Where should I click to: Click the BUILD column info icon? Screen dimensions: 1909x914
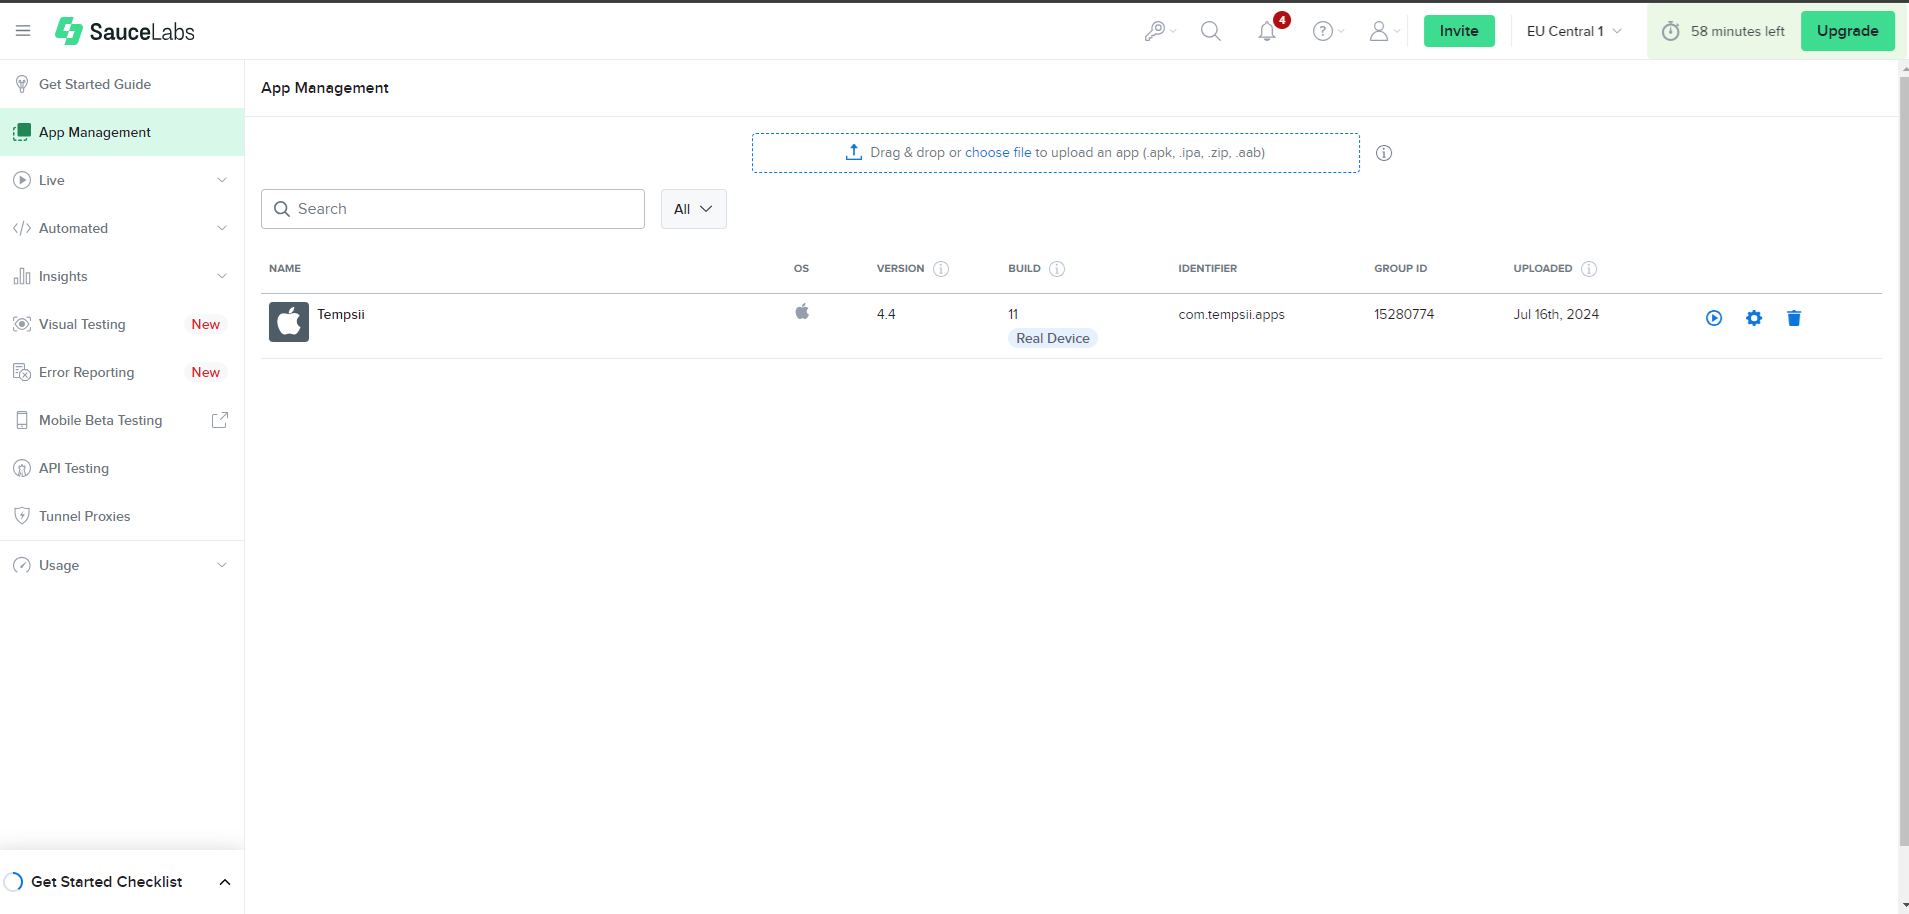1057,269
